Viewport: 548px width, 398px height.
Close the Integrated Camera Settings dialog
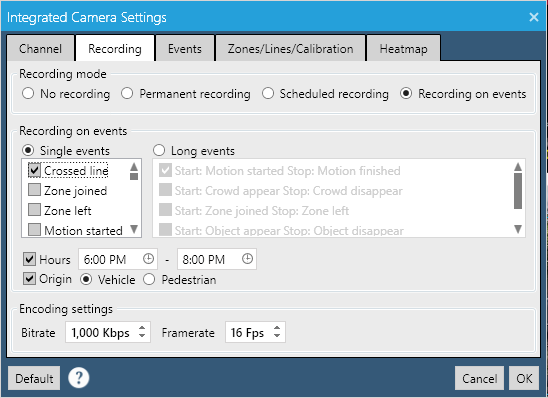coord(534,17)
